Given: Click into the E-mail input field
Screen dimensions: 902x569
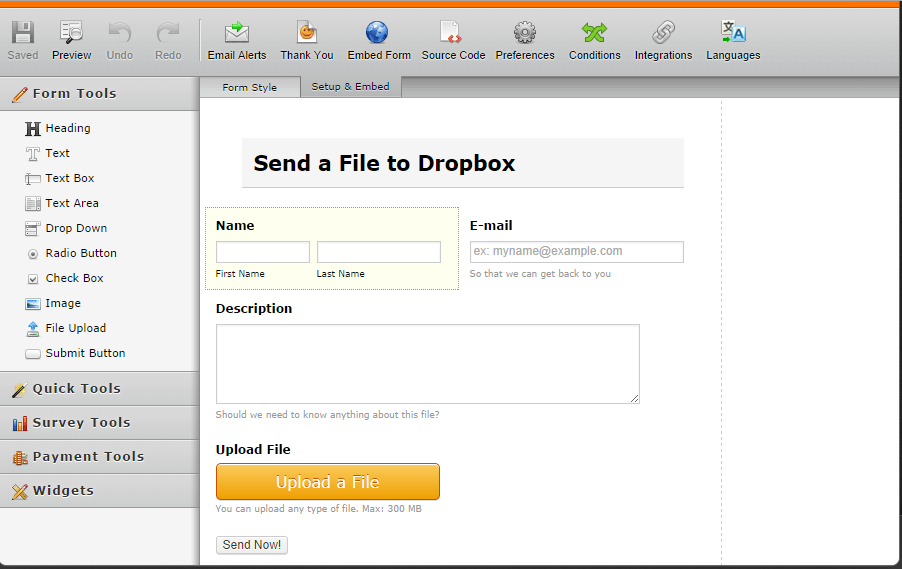Looking at the screenshot, I should pos(576,252).
